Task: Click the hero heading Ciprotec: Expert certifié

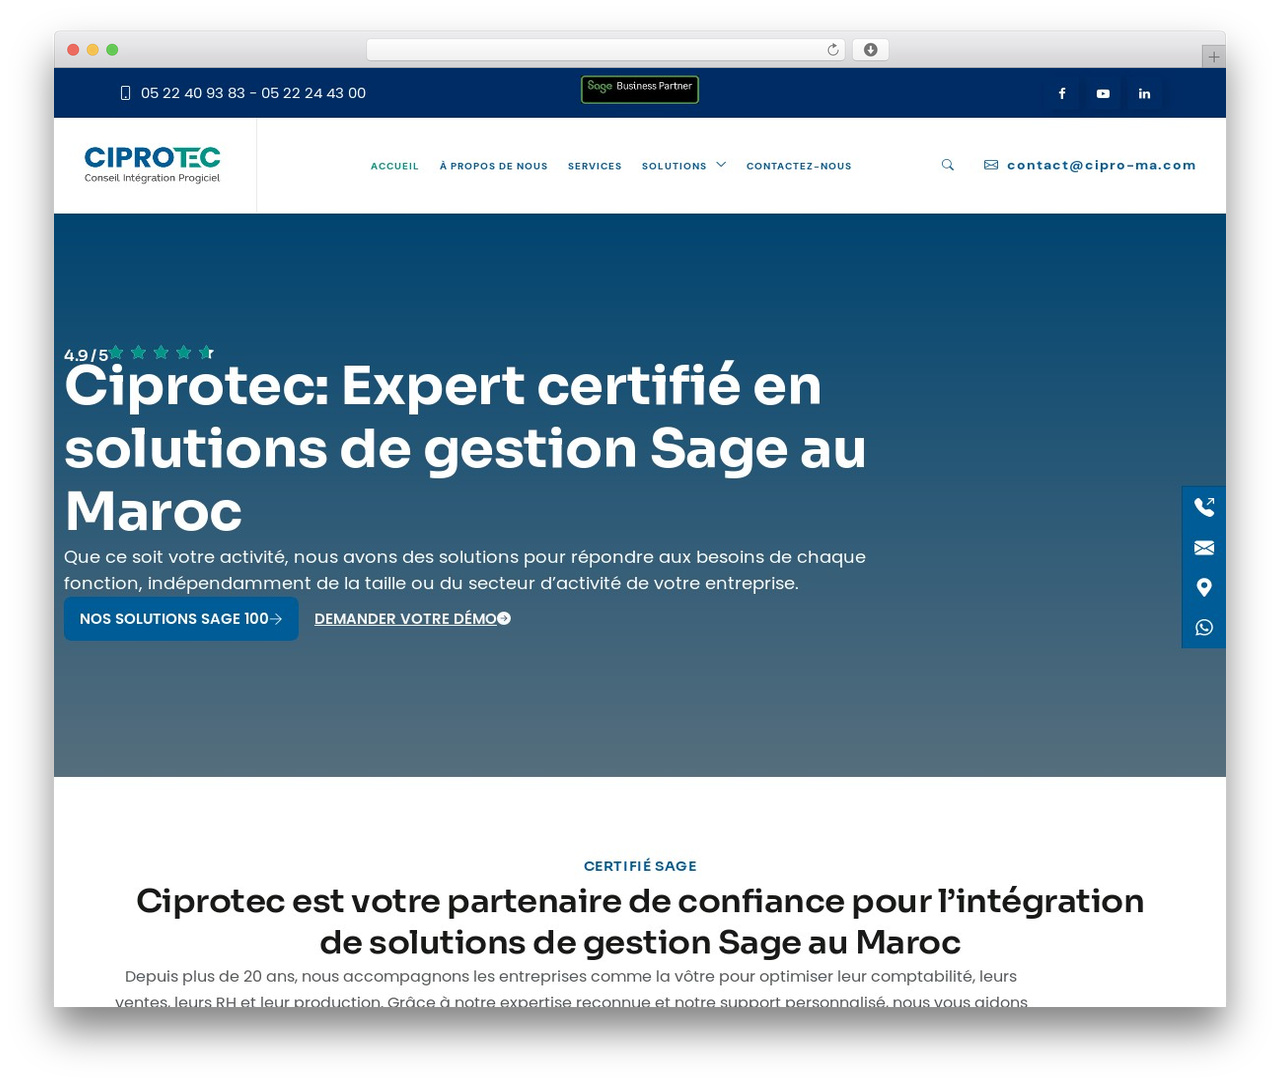Action: tap(465, 448)
